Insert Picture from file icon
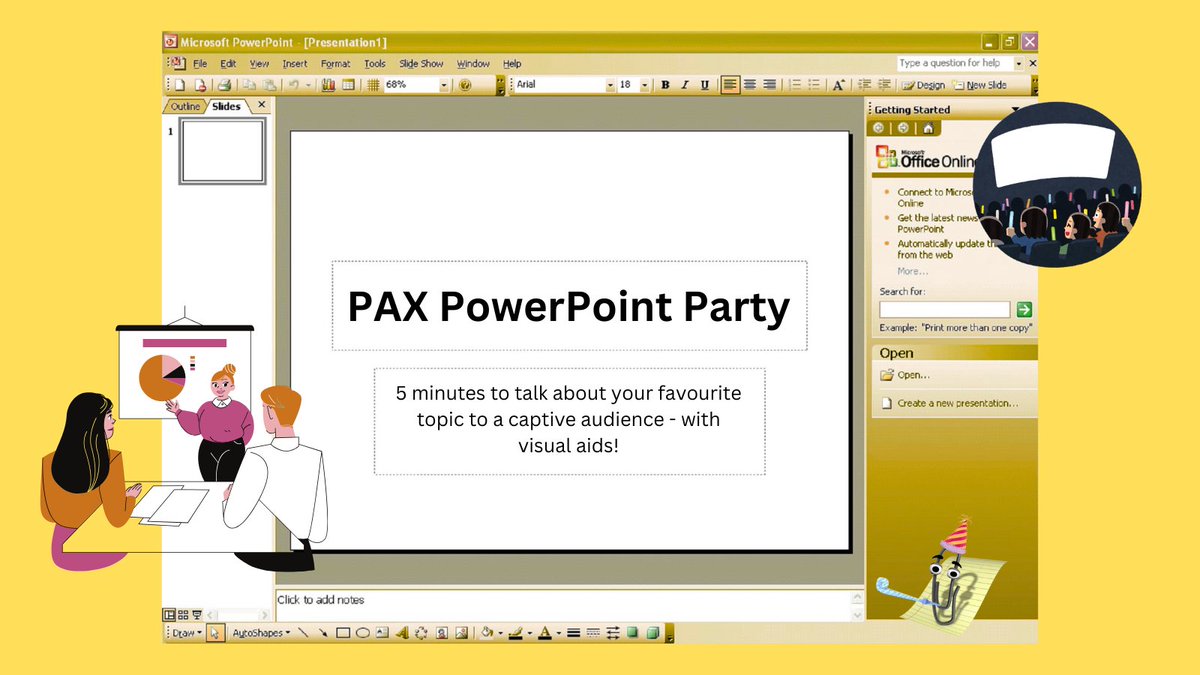Image resolution: width=1200 pixels, height=675 pixels. pos(461,633)
